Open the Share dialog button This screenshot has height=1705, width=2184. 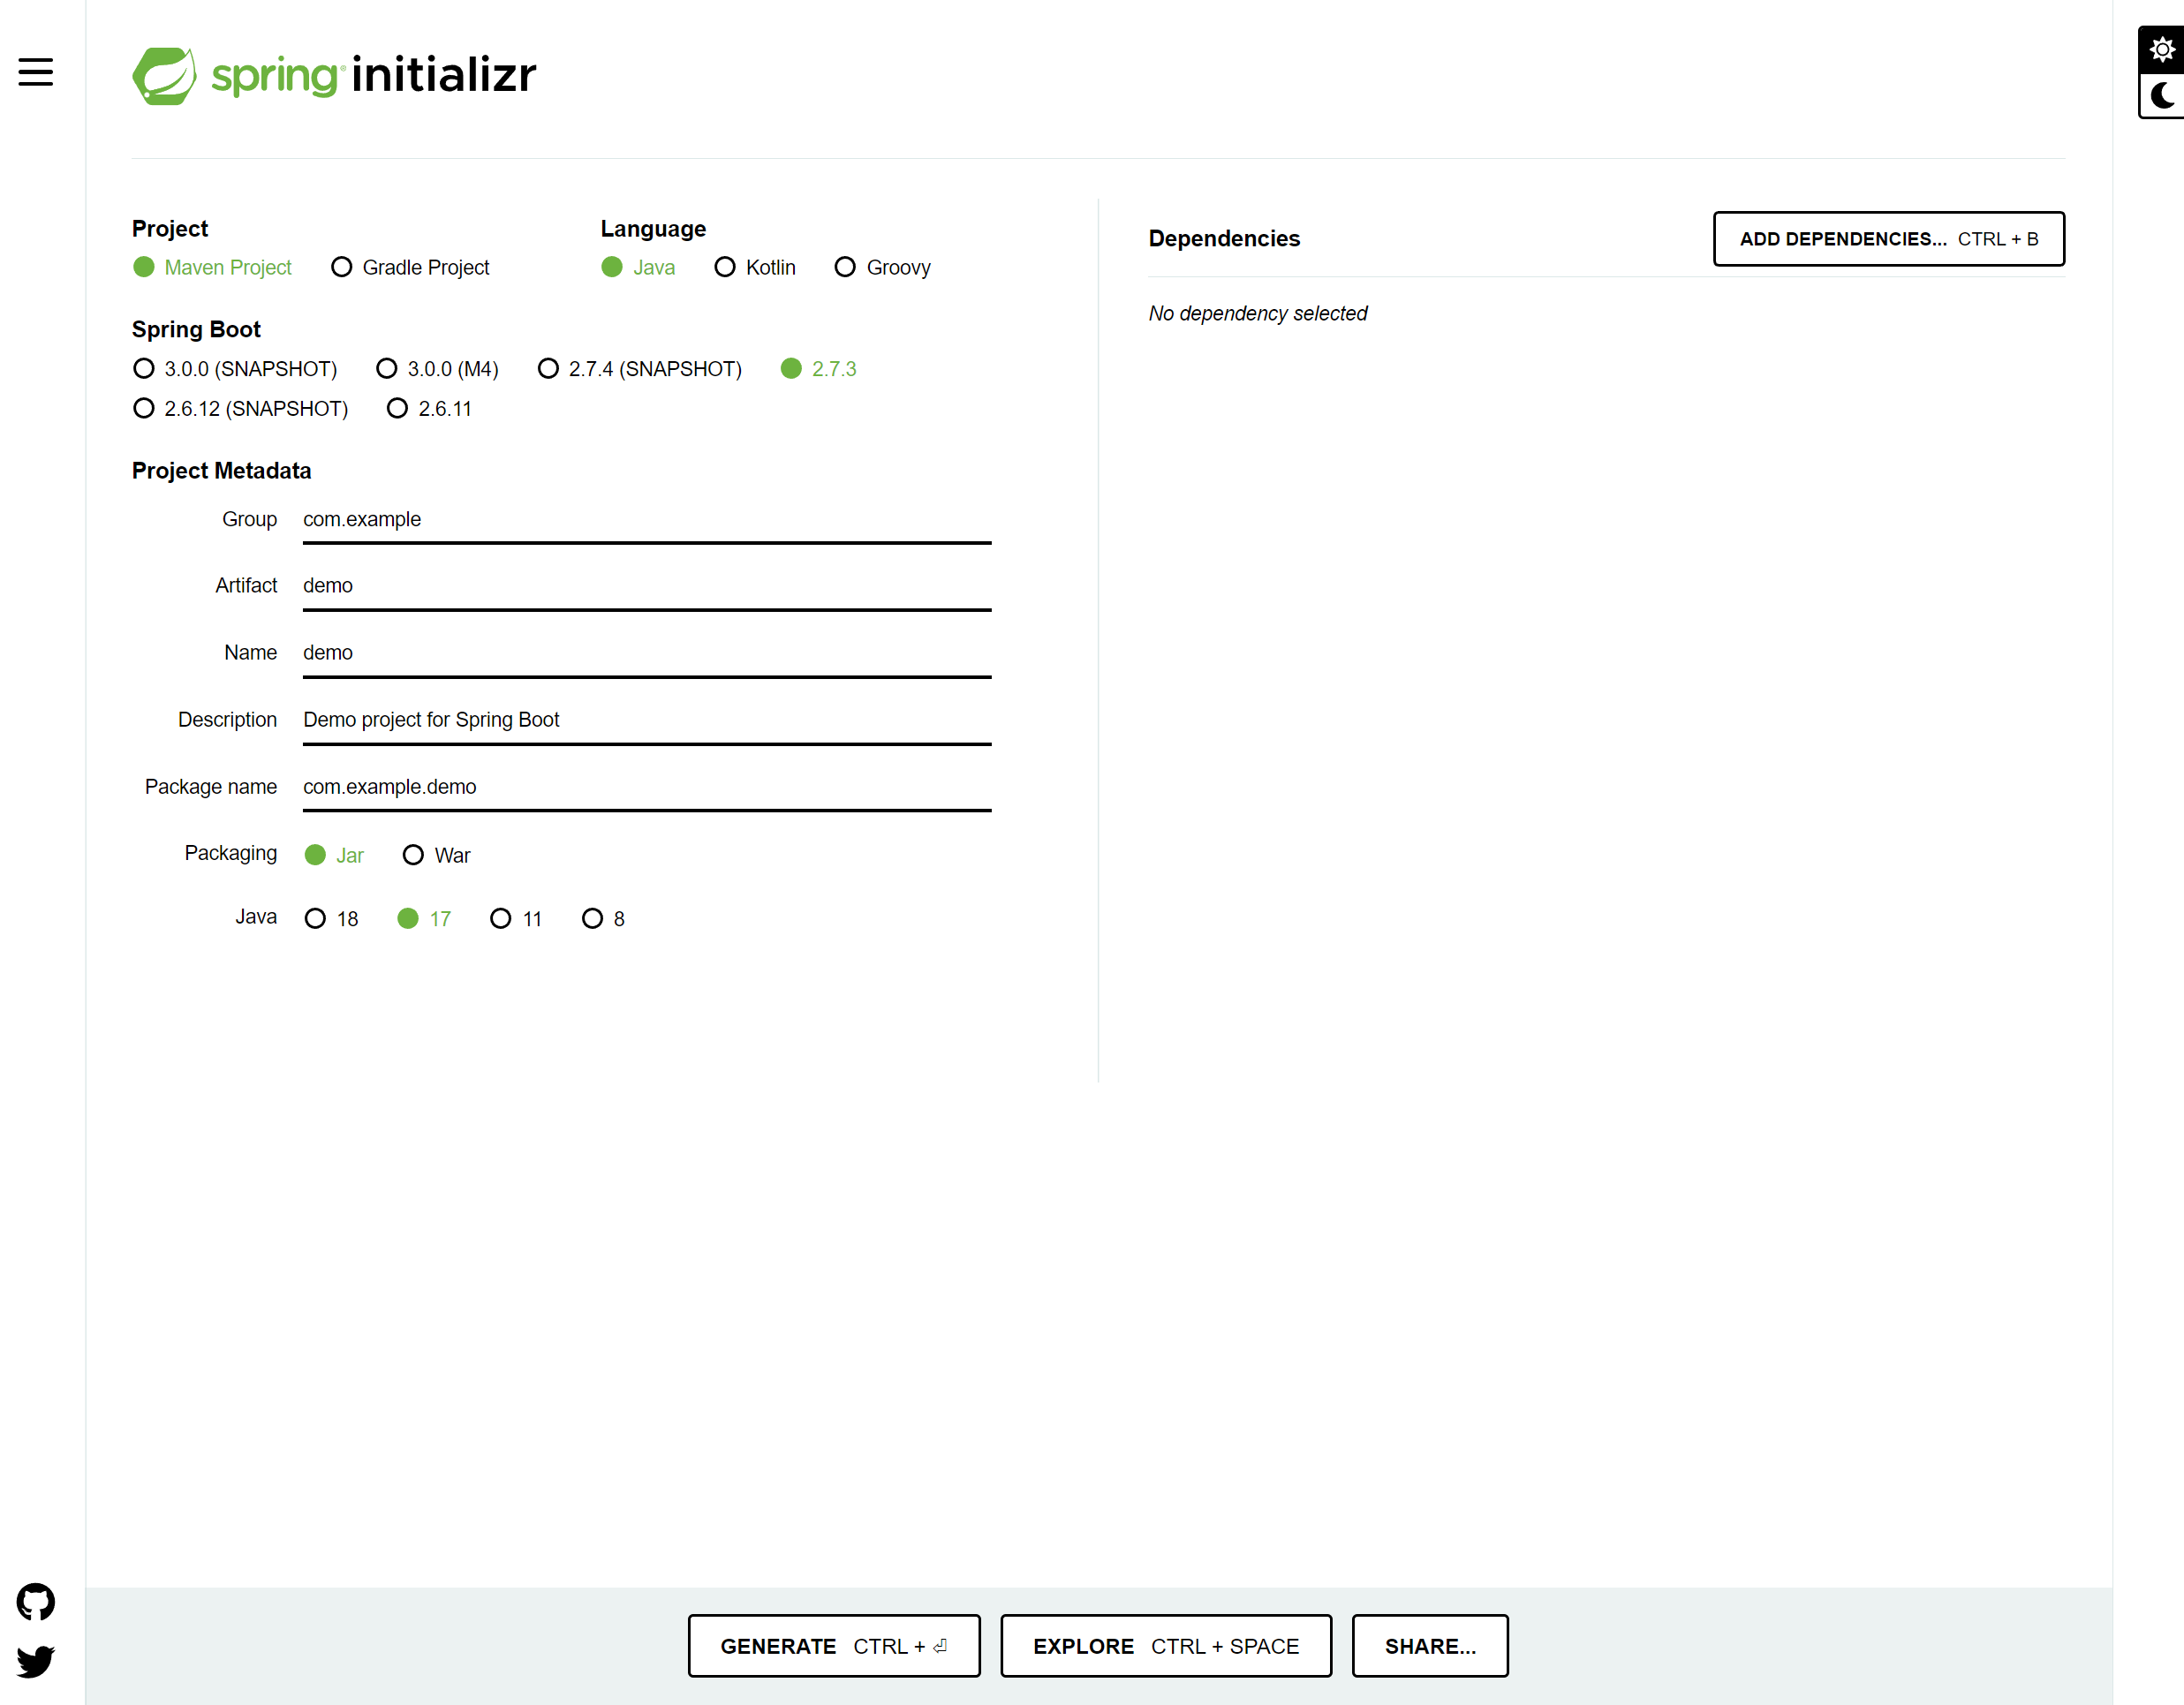point(1429,1646)
